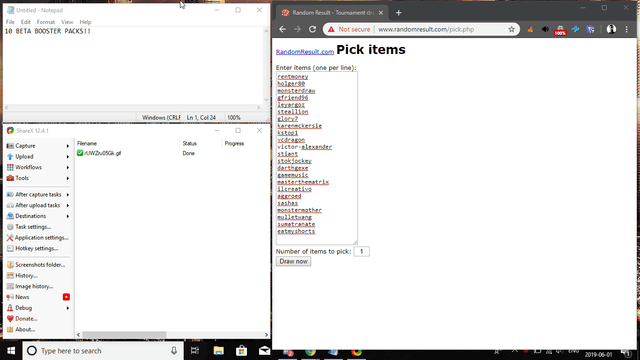Open the ShareX Upload menu
The width and height of the screenshot is (640, 360).
click(24, 156)
